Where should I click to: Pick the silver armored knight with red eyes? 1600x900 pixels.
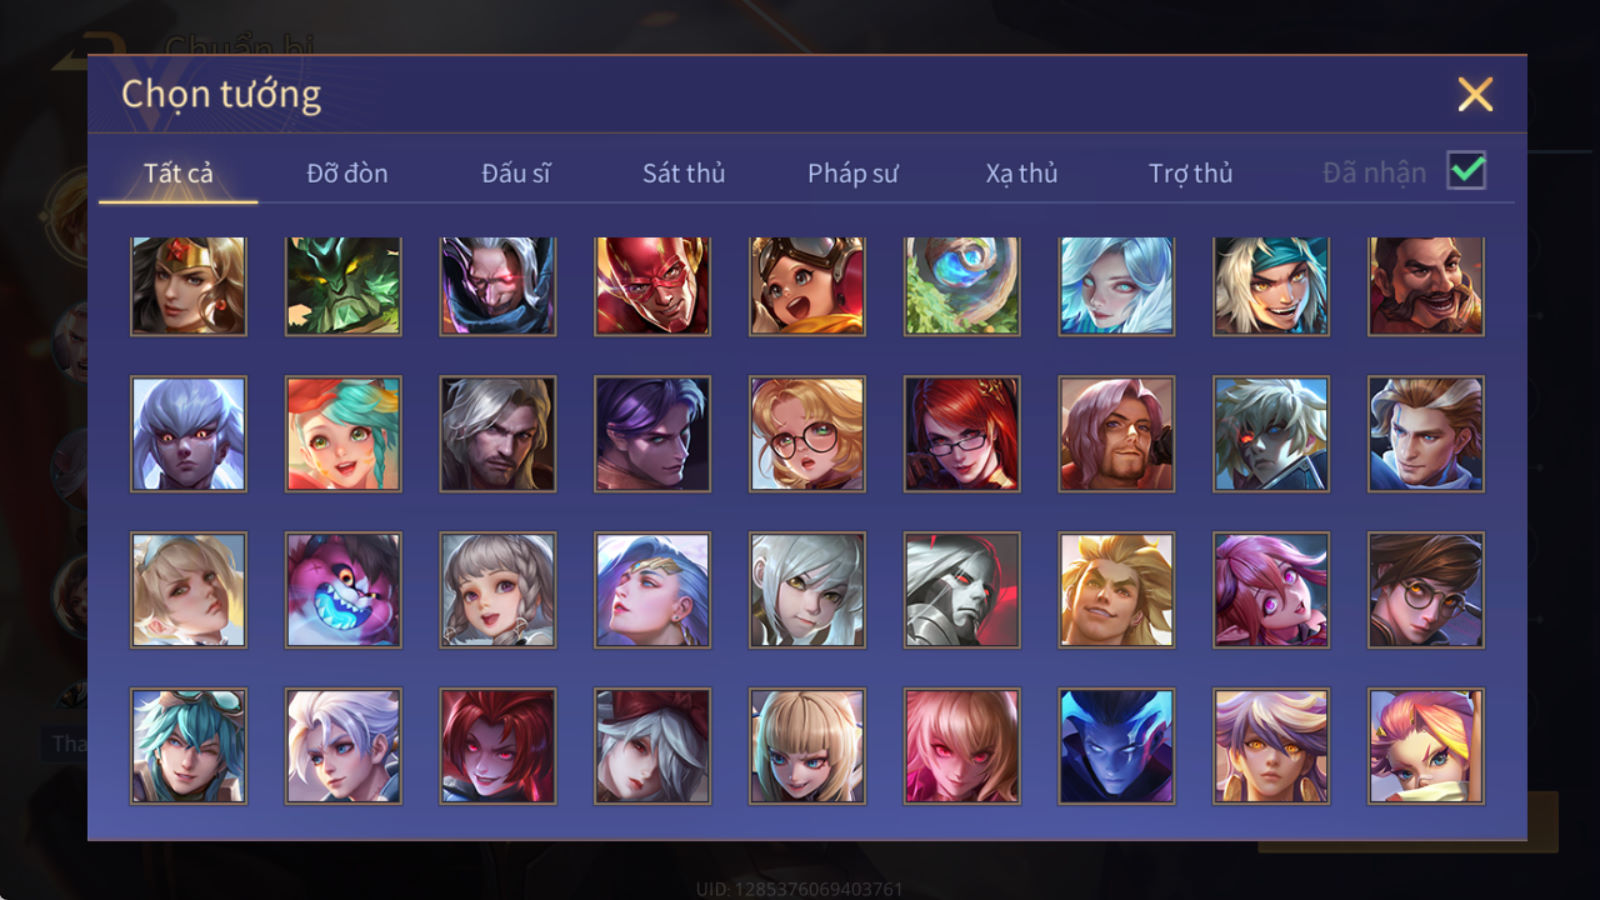point(962,590)
